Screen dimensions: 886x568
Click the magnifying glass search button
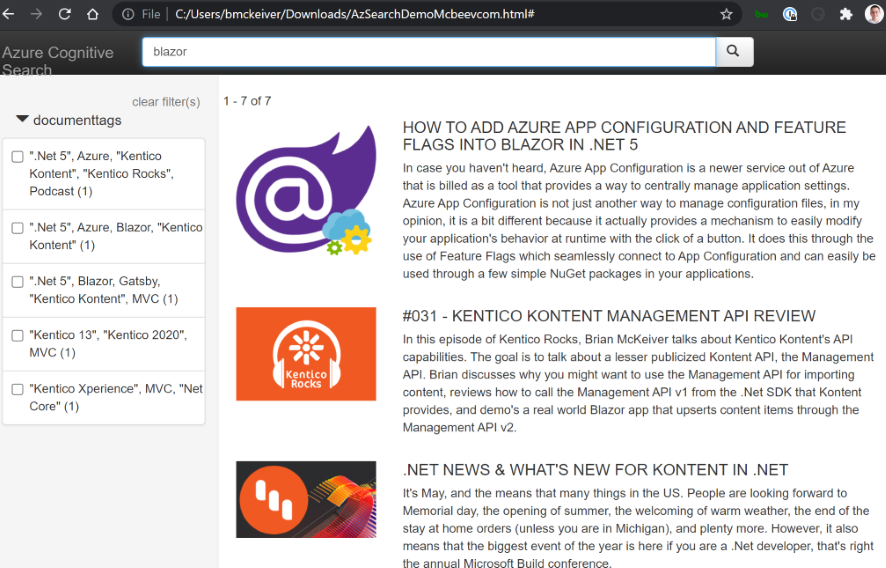click(x=734, y=52)
